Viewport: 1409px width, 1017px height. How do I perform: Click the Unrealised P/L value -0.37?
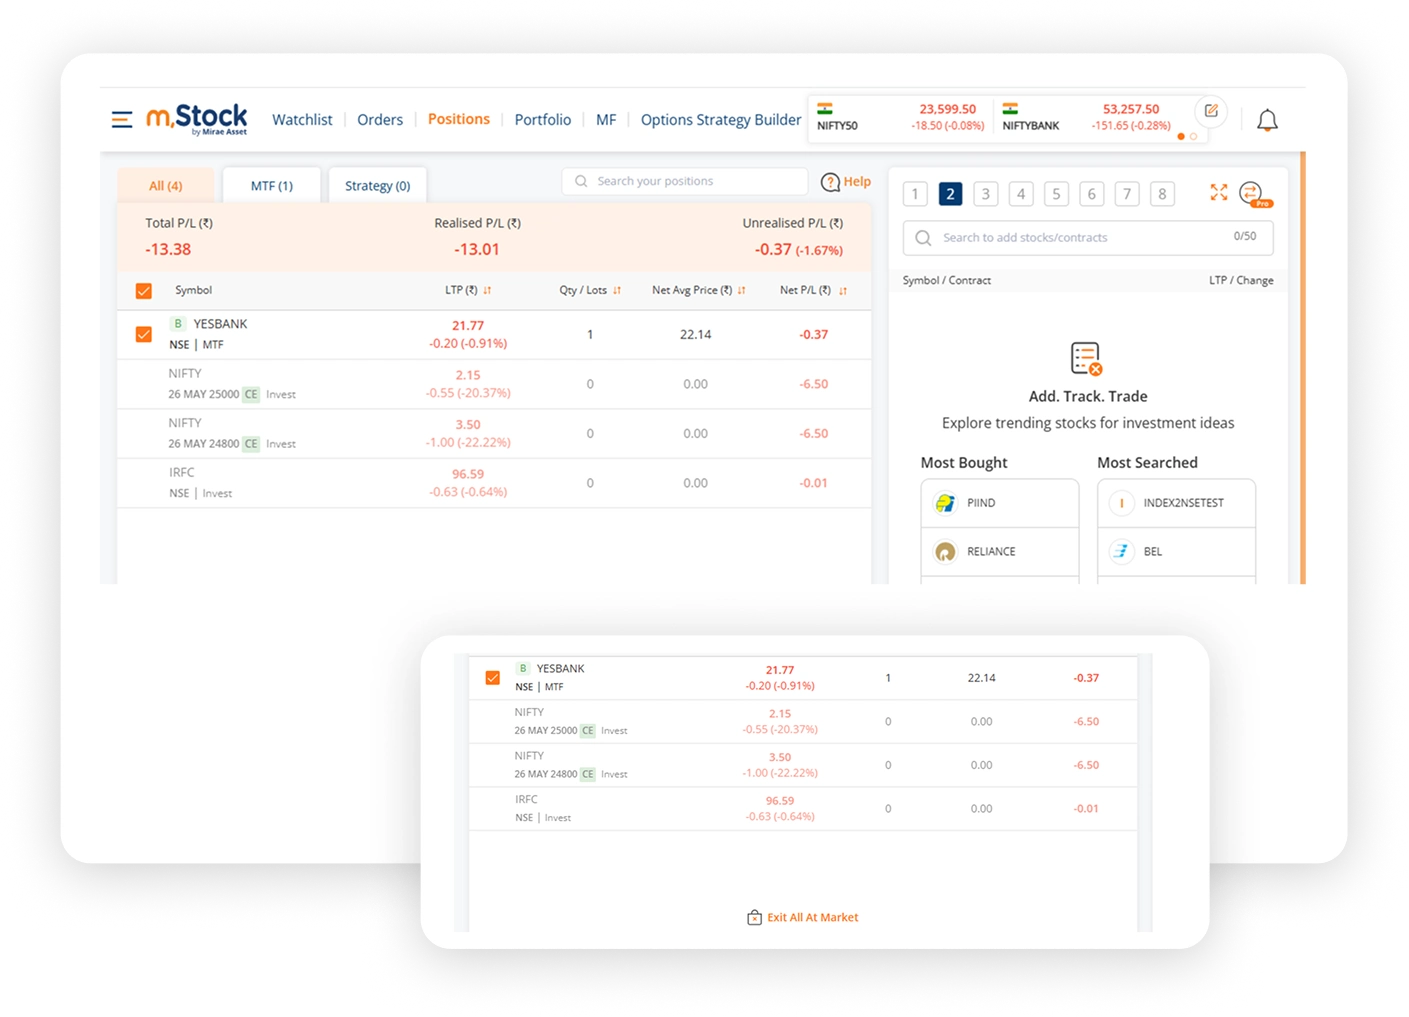point(773,250)
